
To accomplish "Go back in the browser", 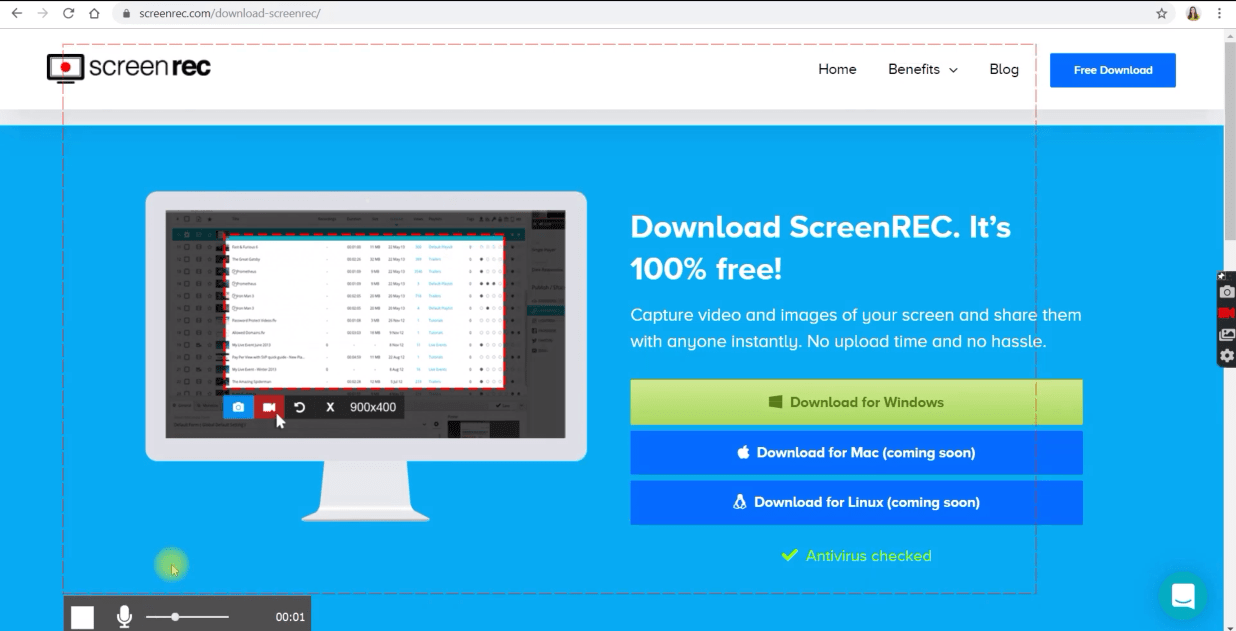I will [16, 14].
